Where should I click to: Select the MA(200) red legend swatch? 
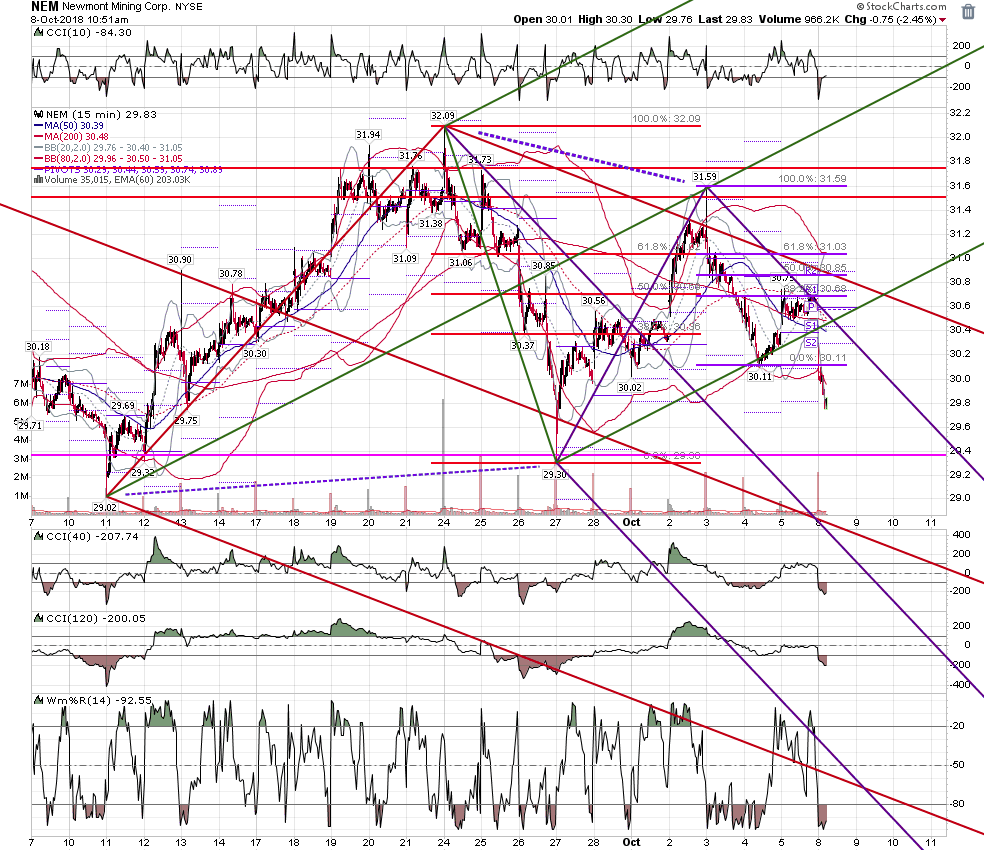(x=38, y=136)
